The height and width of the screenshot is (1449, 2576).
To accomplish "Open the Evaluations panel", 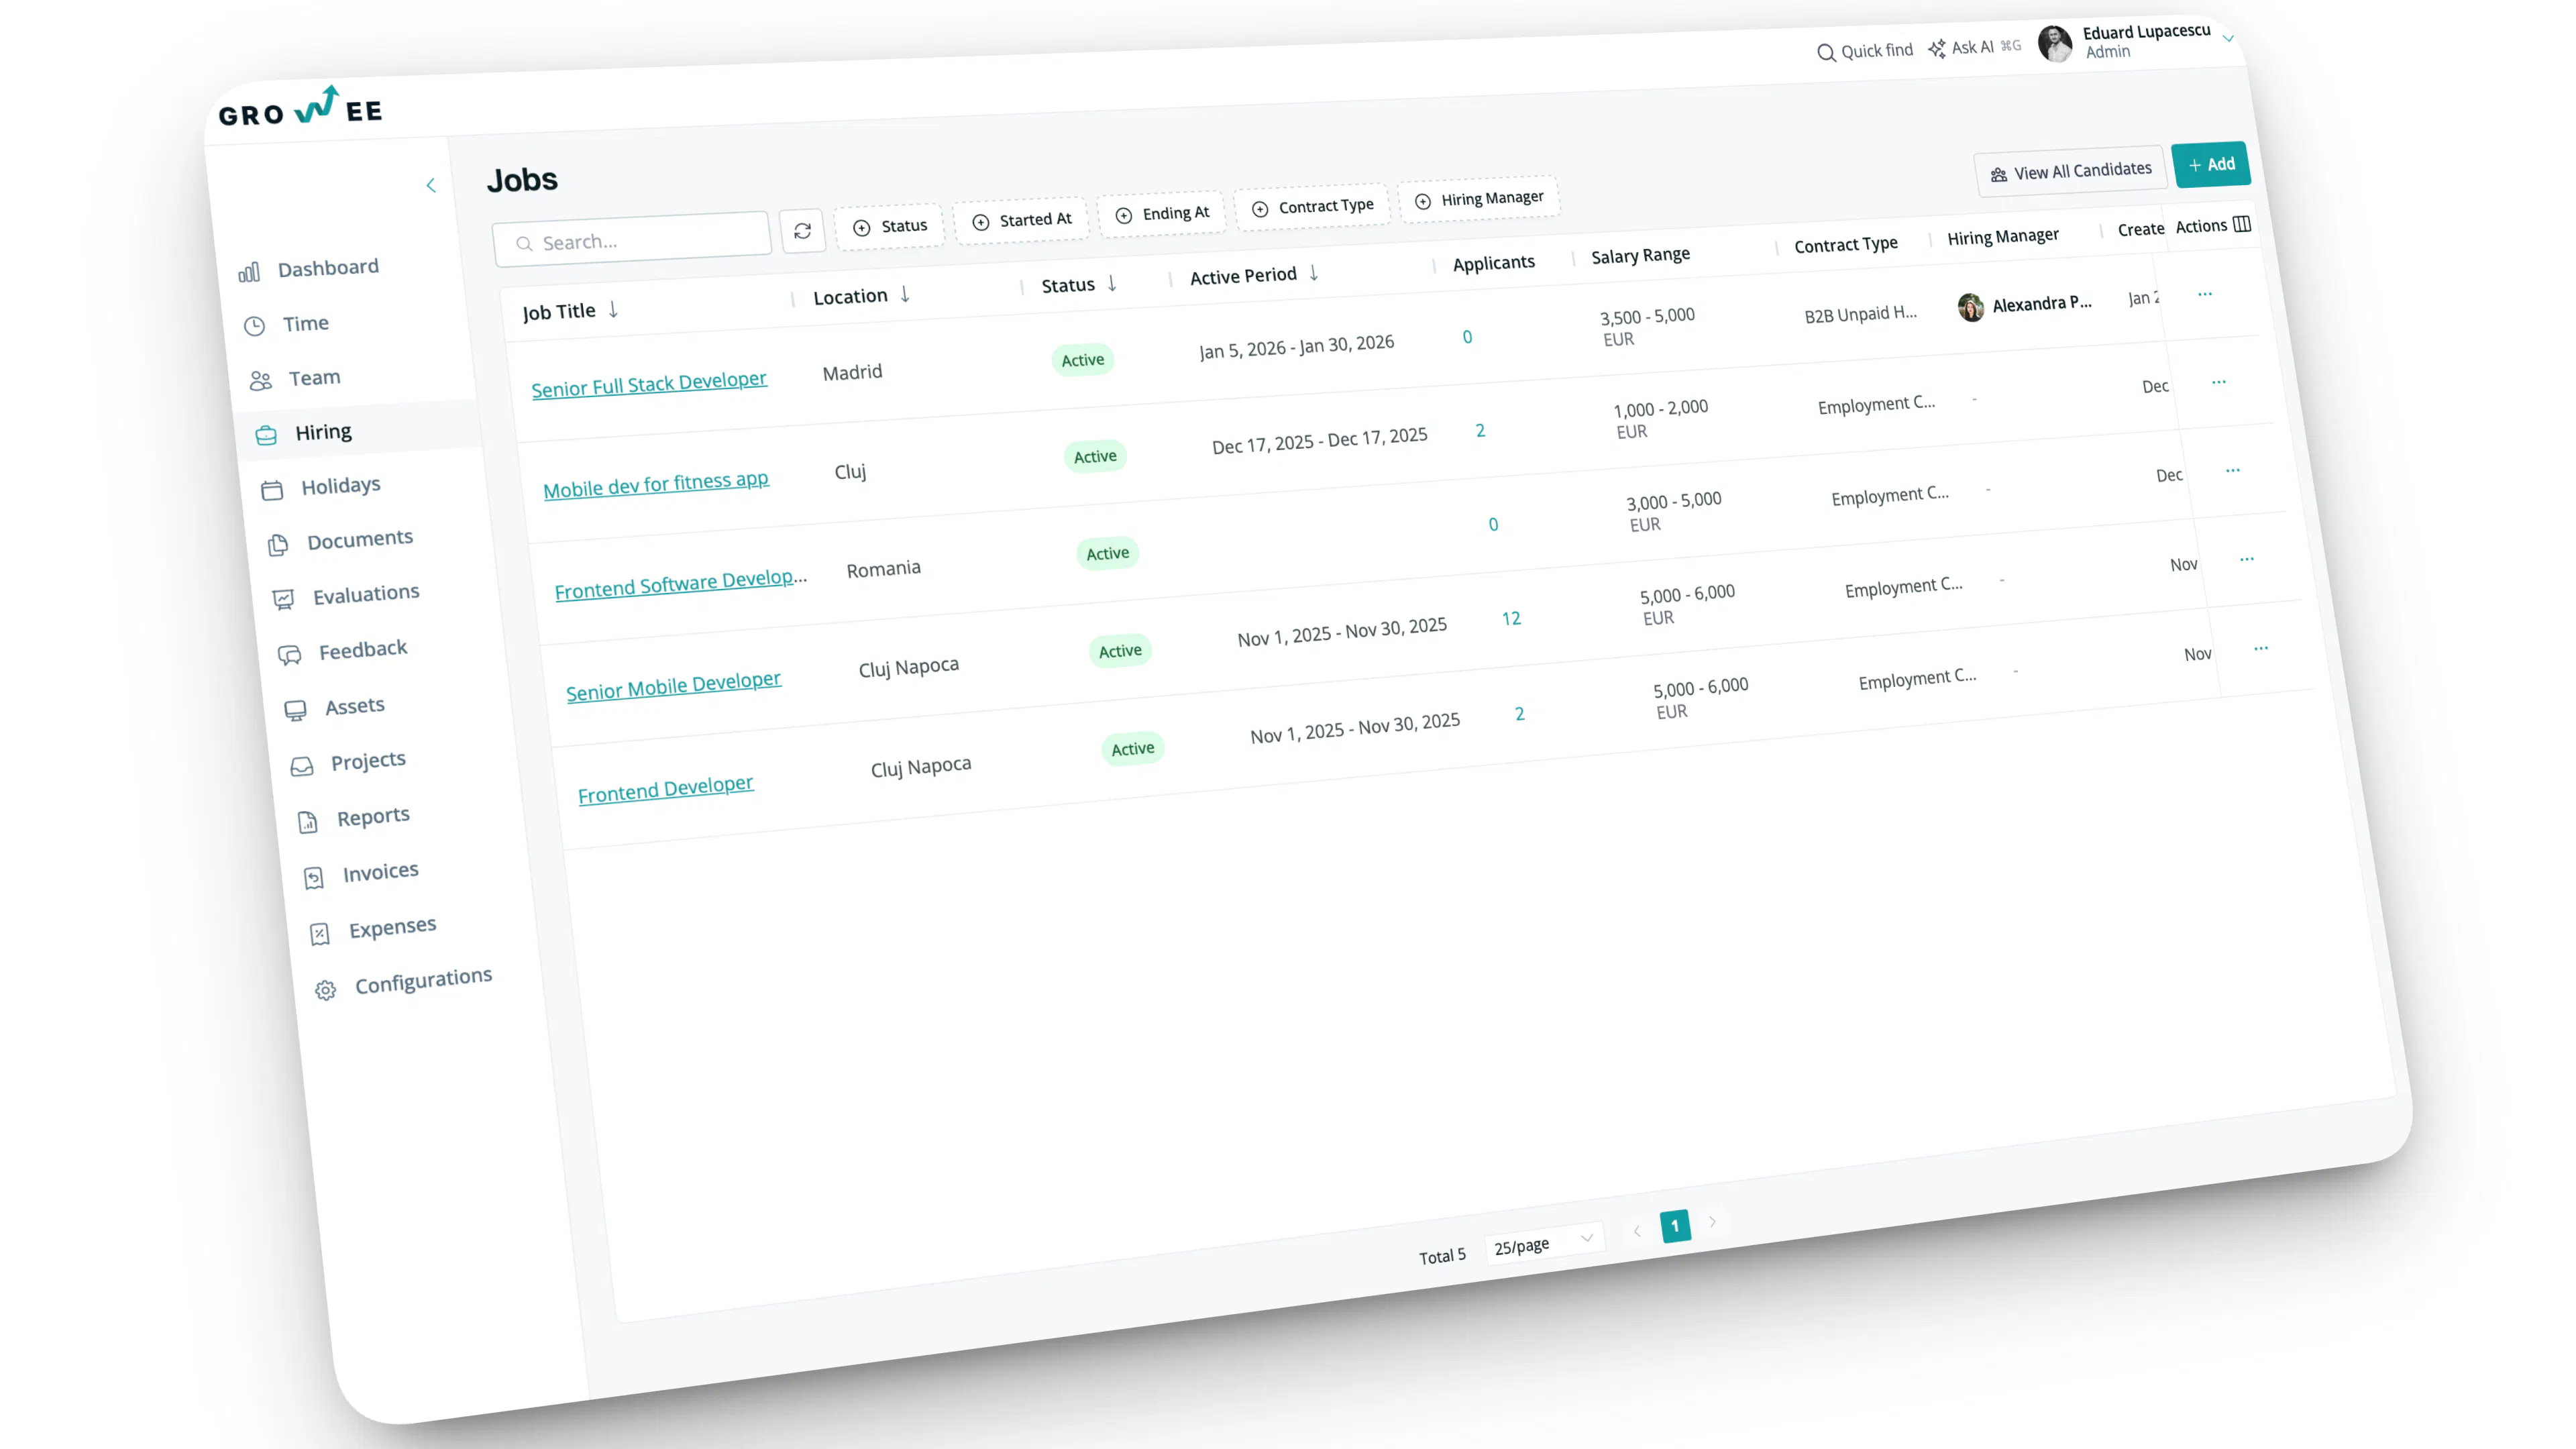I will pos(366,592).
